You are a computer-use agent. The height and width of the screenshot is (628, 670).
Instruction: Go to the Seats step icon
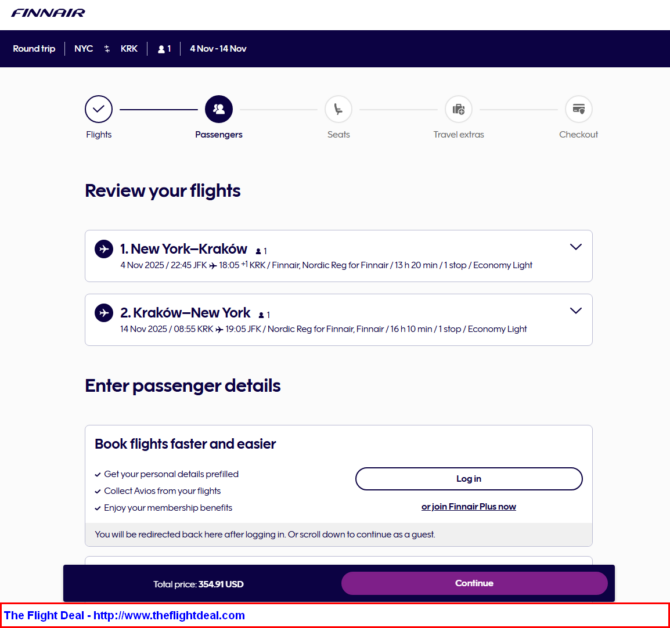[x=338, y=109]
